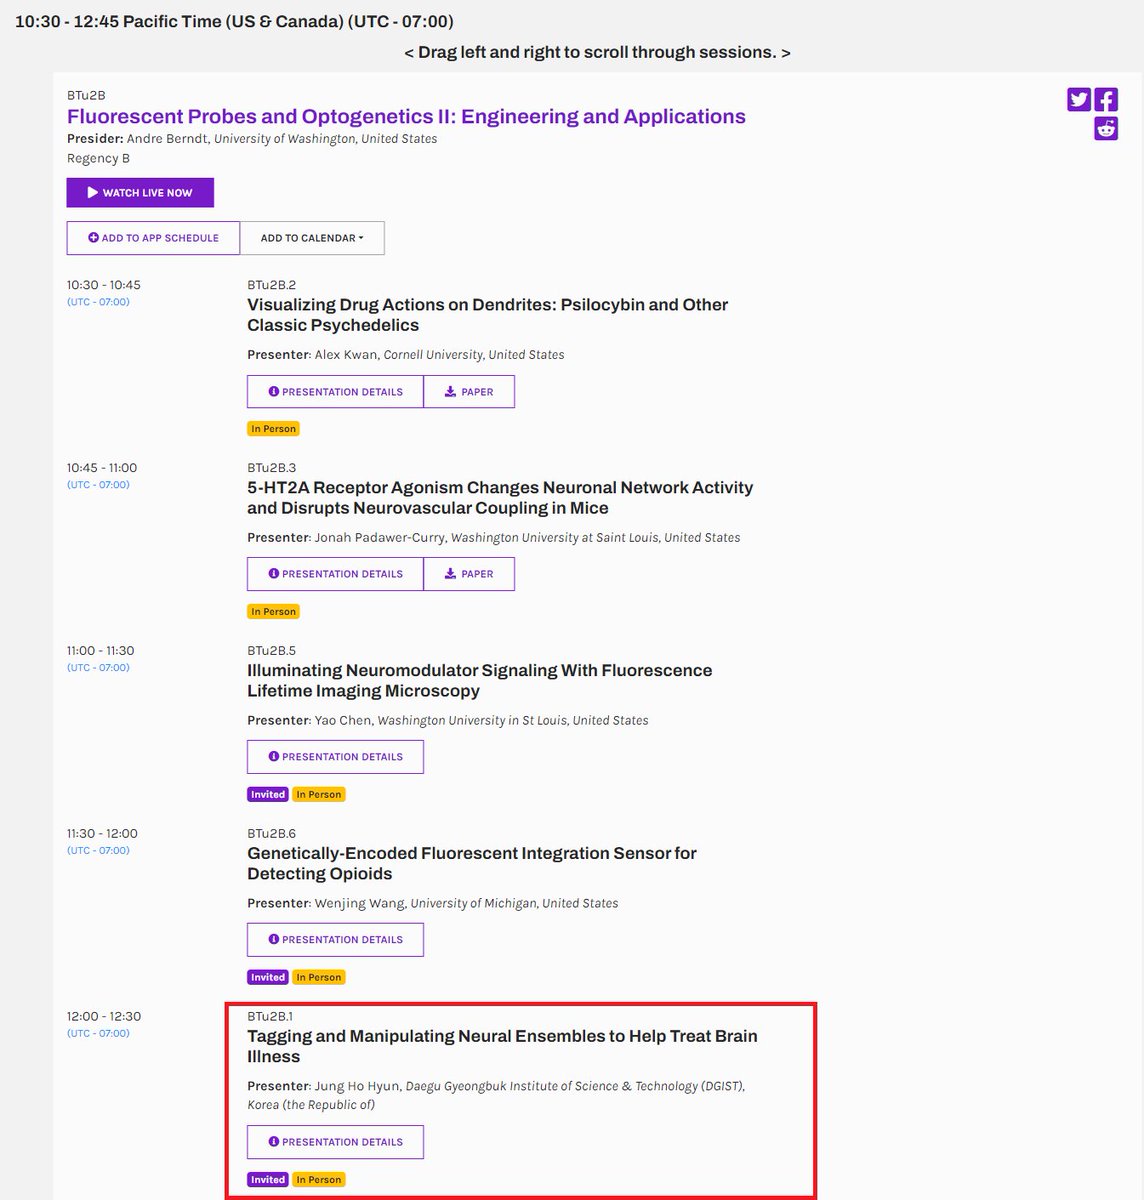
Task: Click talk code BTu2B.6
Action: coord(271,834)
